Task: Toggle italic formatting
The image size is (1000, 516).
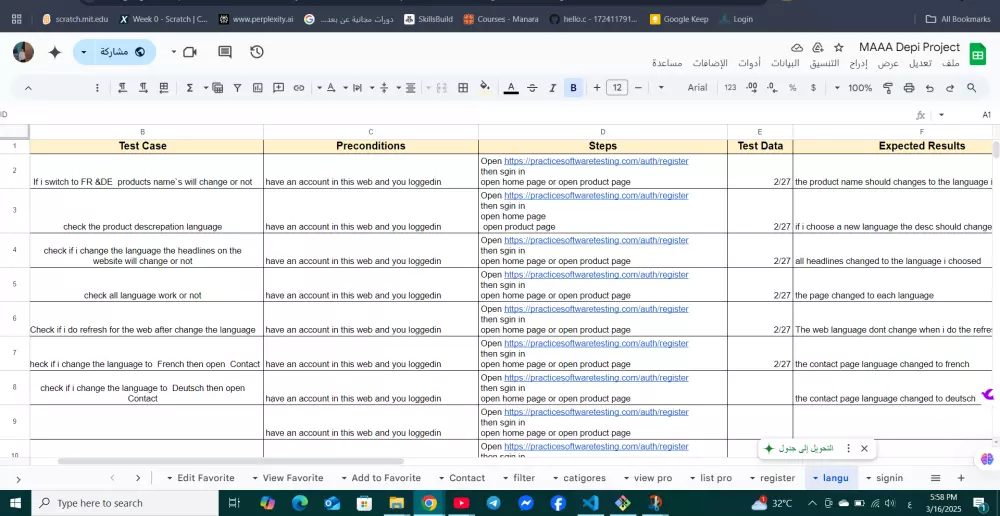Action: (x=552, y=88)
